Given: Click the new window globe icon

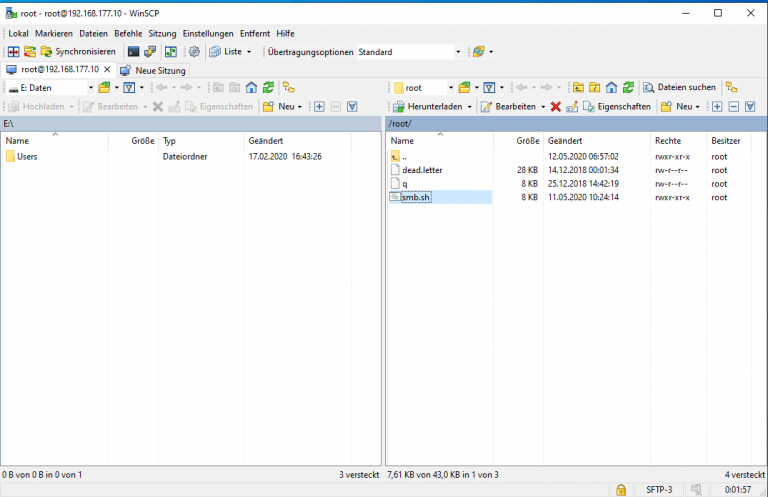Looking at the screenshot, I should (x=479, y=51).
